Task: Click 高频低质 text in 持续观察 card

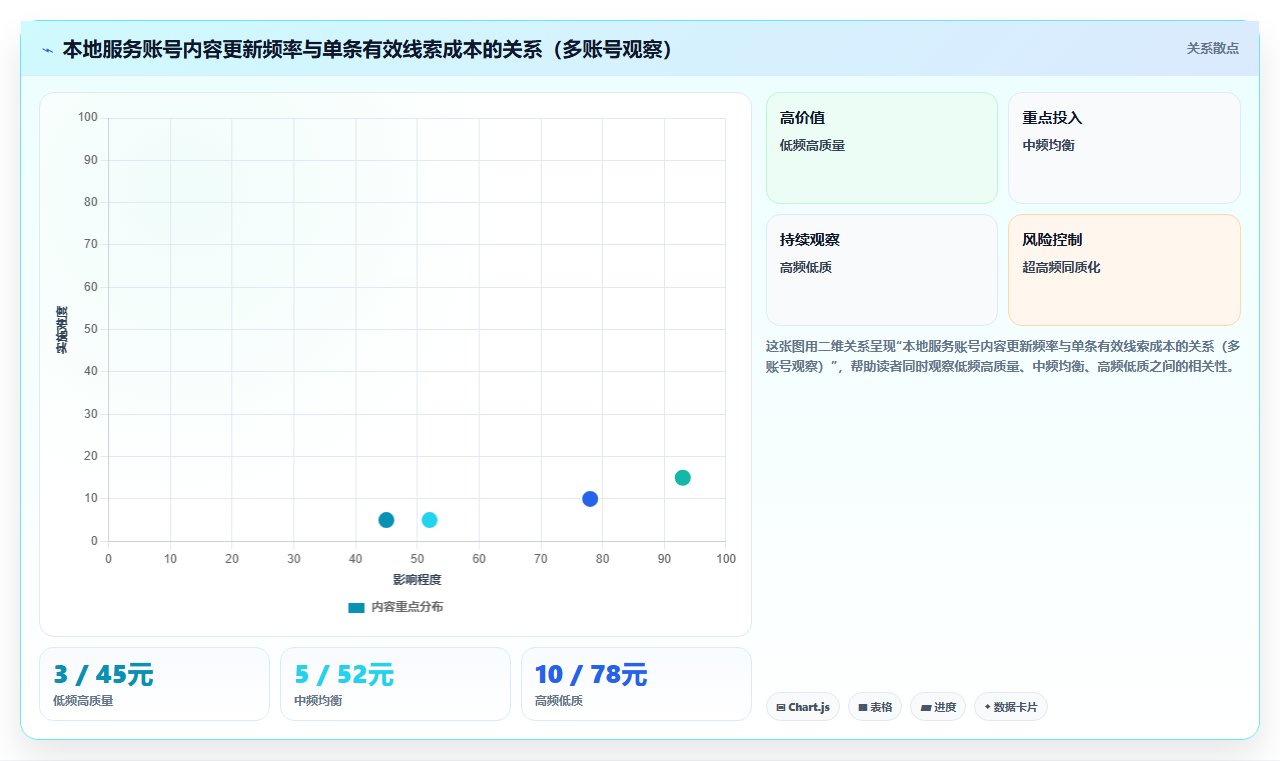Action: [x=806, y=268]
